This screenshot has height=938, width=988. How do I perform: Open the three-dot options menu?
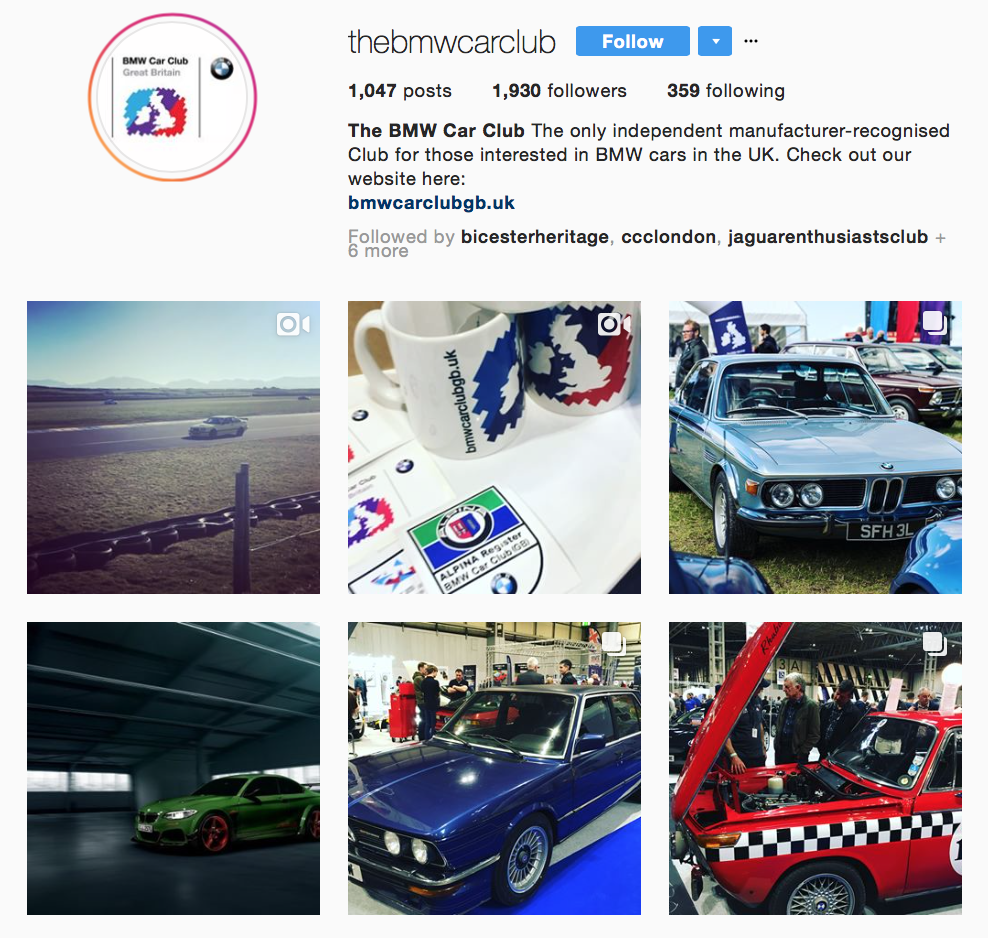[750, 41]
